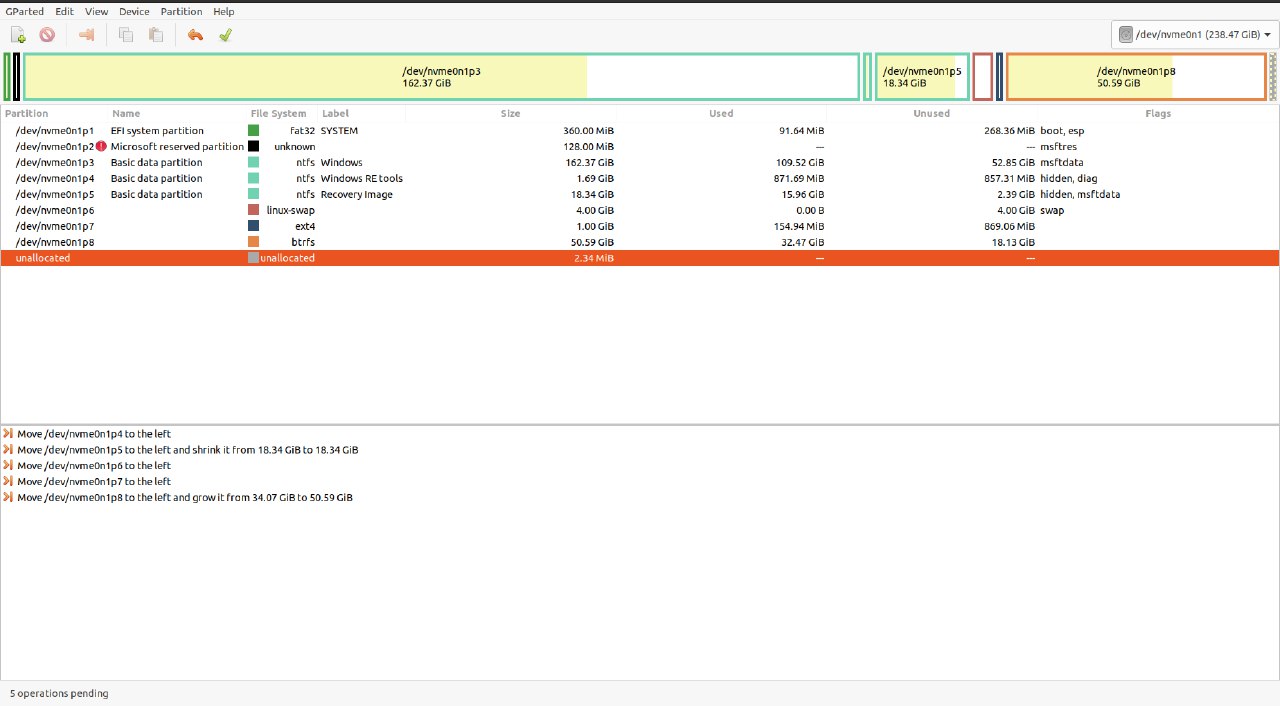Undo the last operation with orange arrow

coord(195,35)
